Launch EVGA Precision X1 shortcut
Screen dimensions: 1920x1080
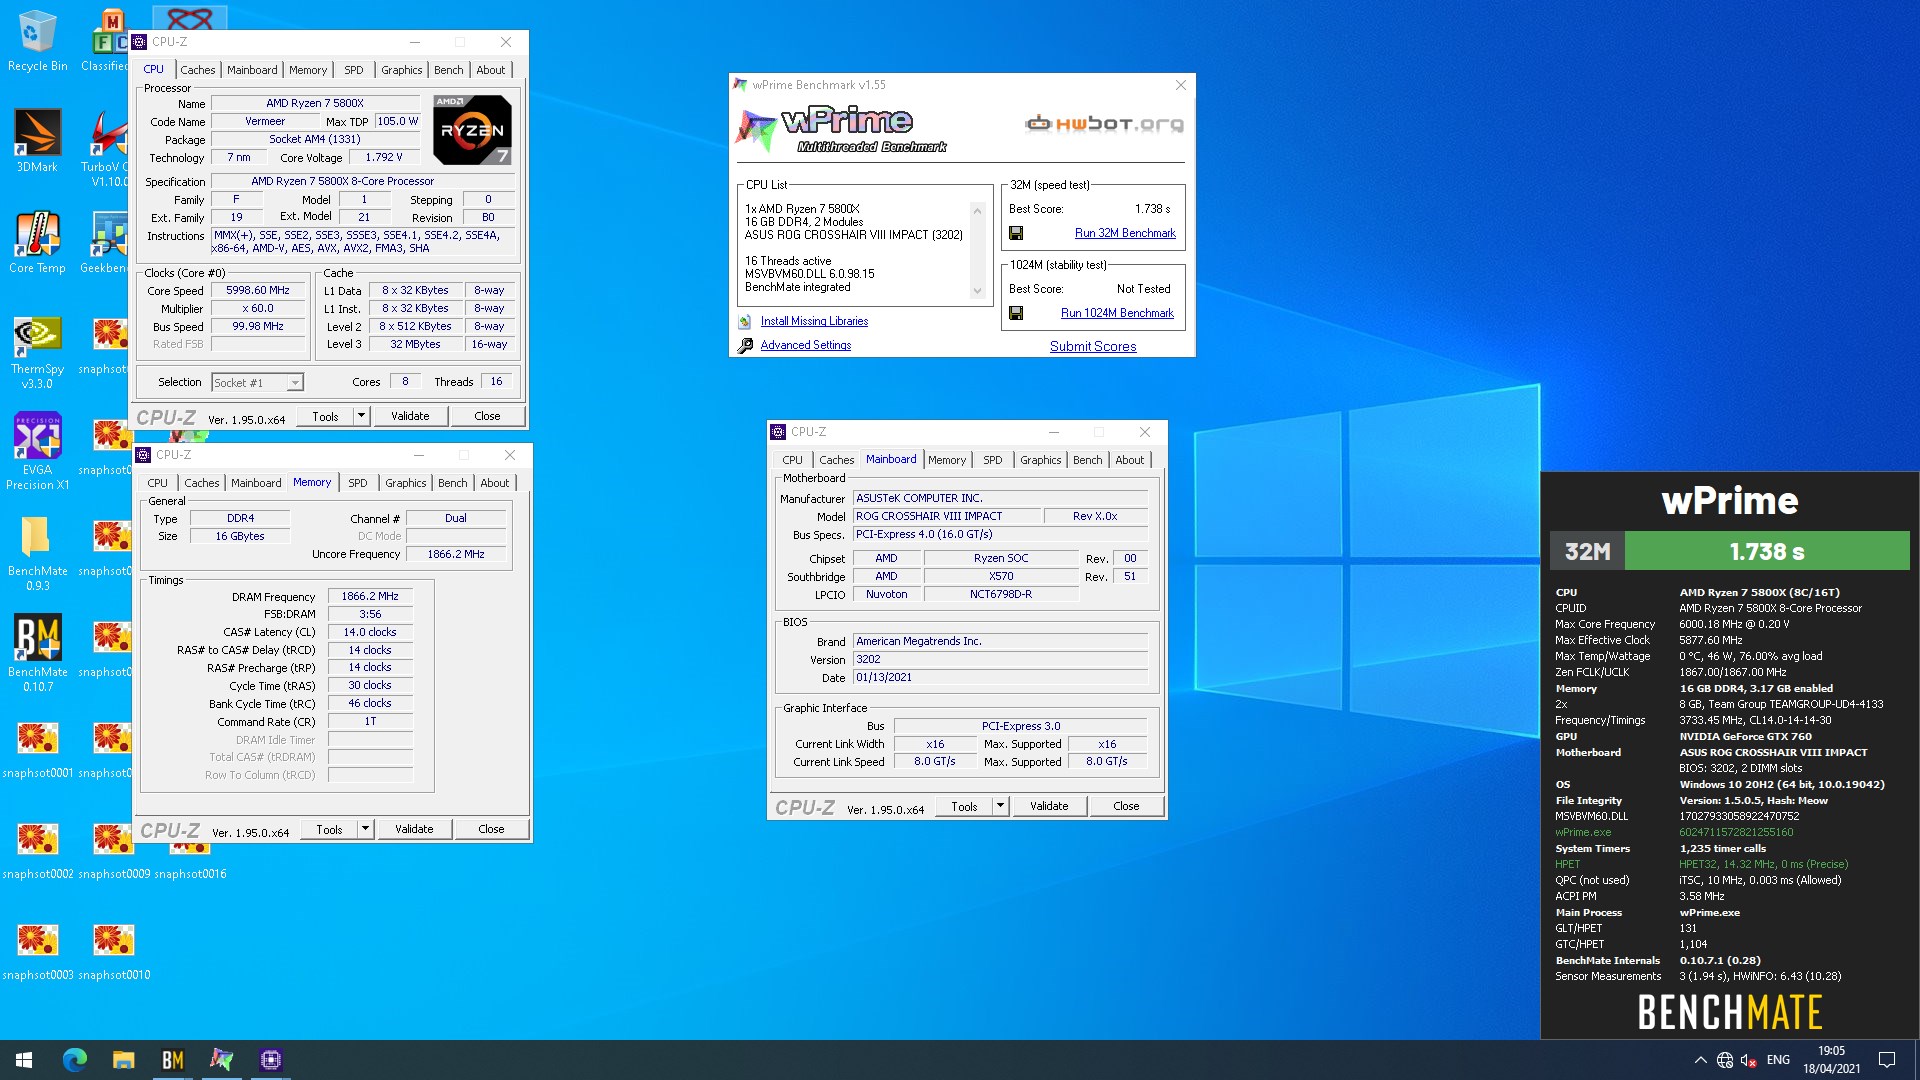tap(37, 451)
